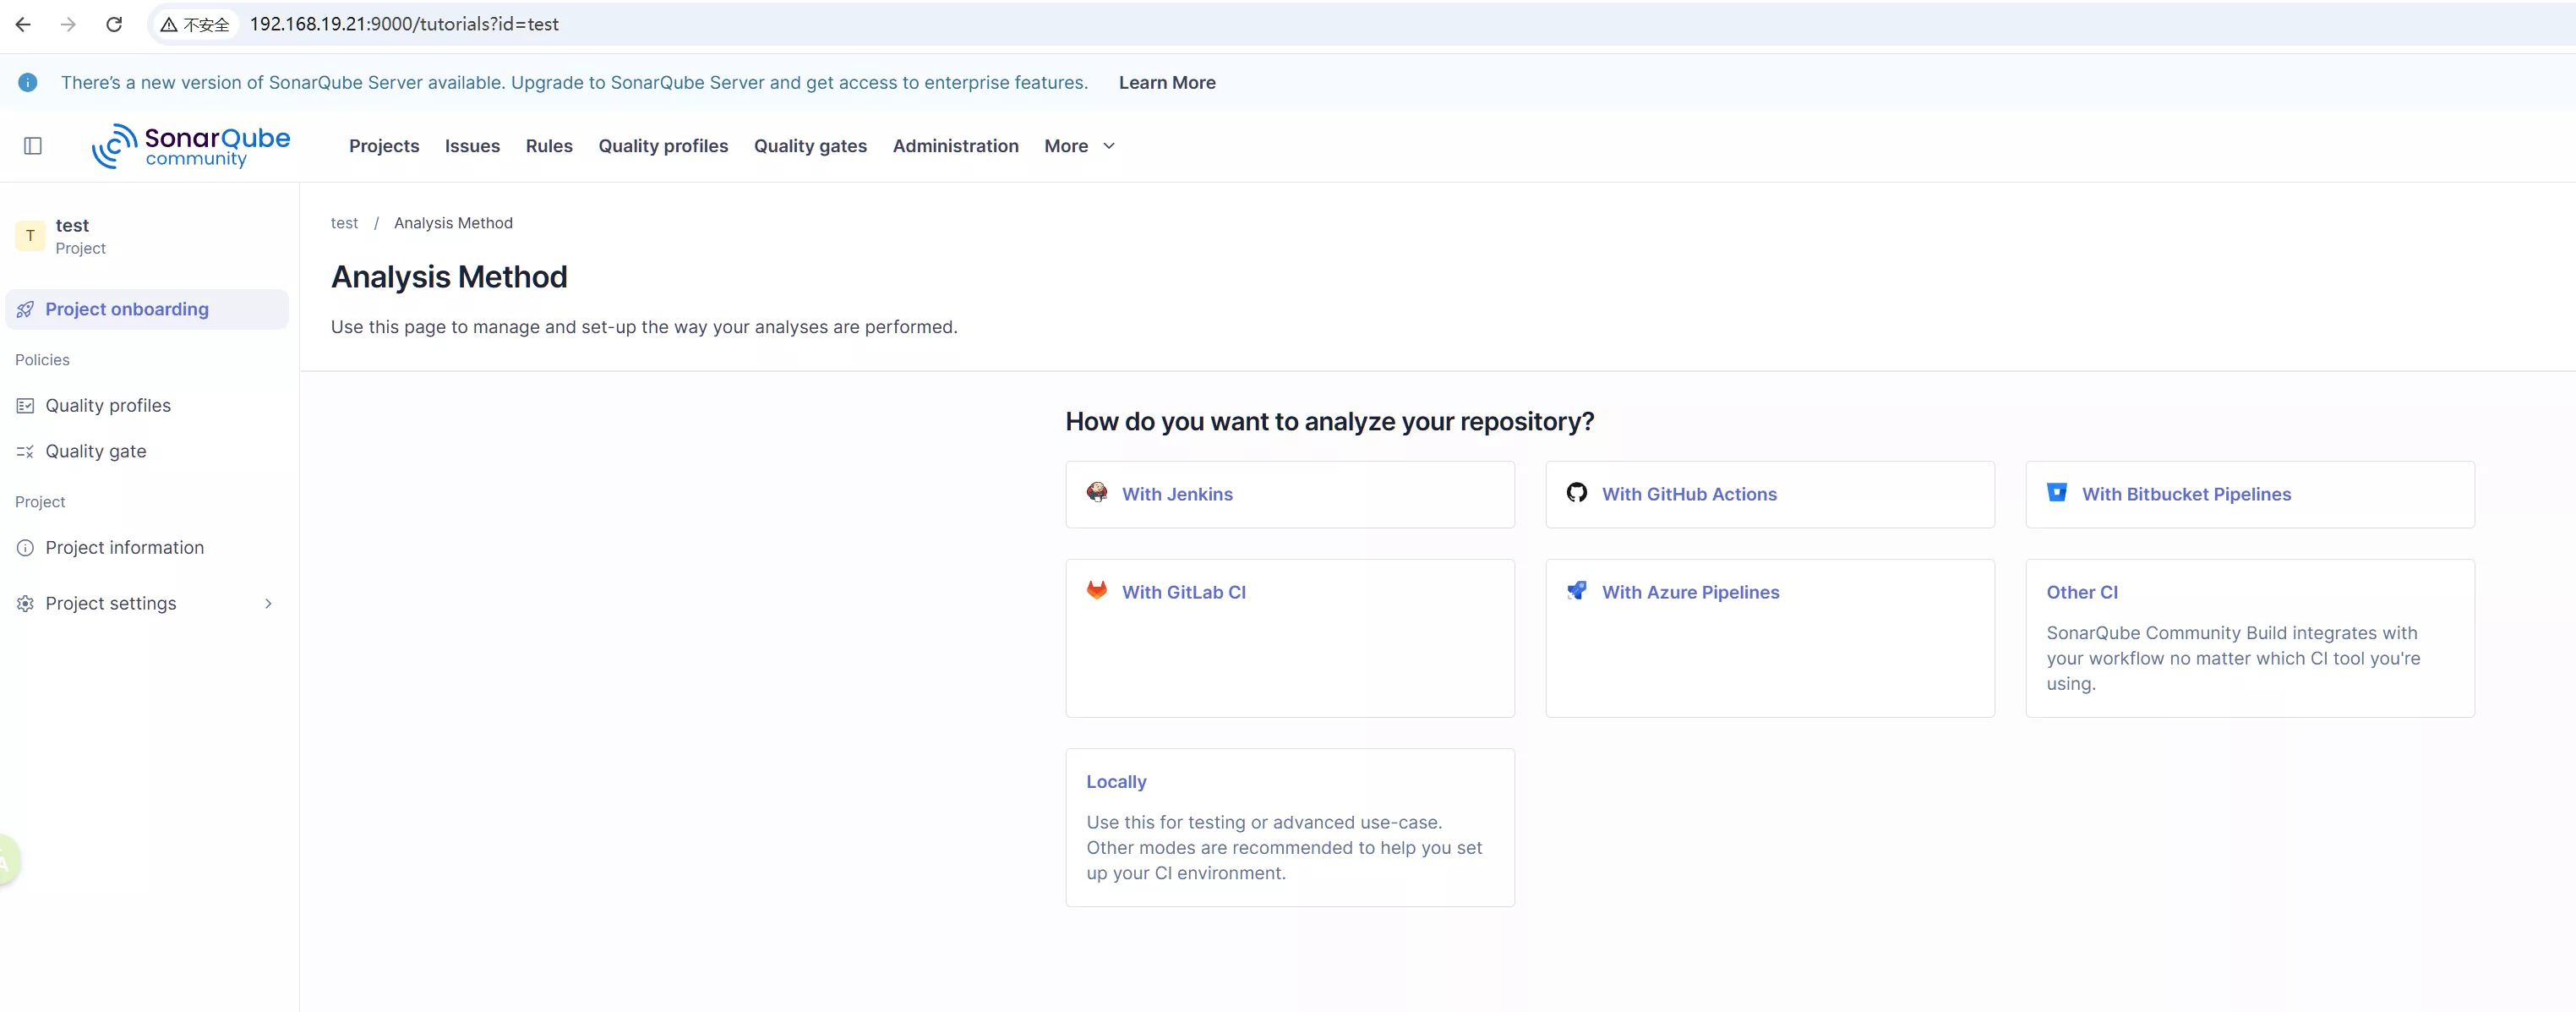Select the Other CI card
This screenshot has width=2576, height=1012.
tap(2249, 637)
